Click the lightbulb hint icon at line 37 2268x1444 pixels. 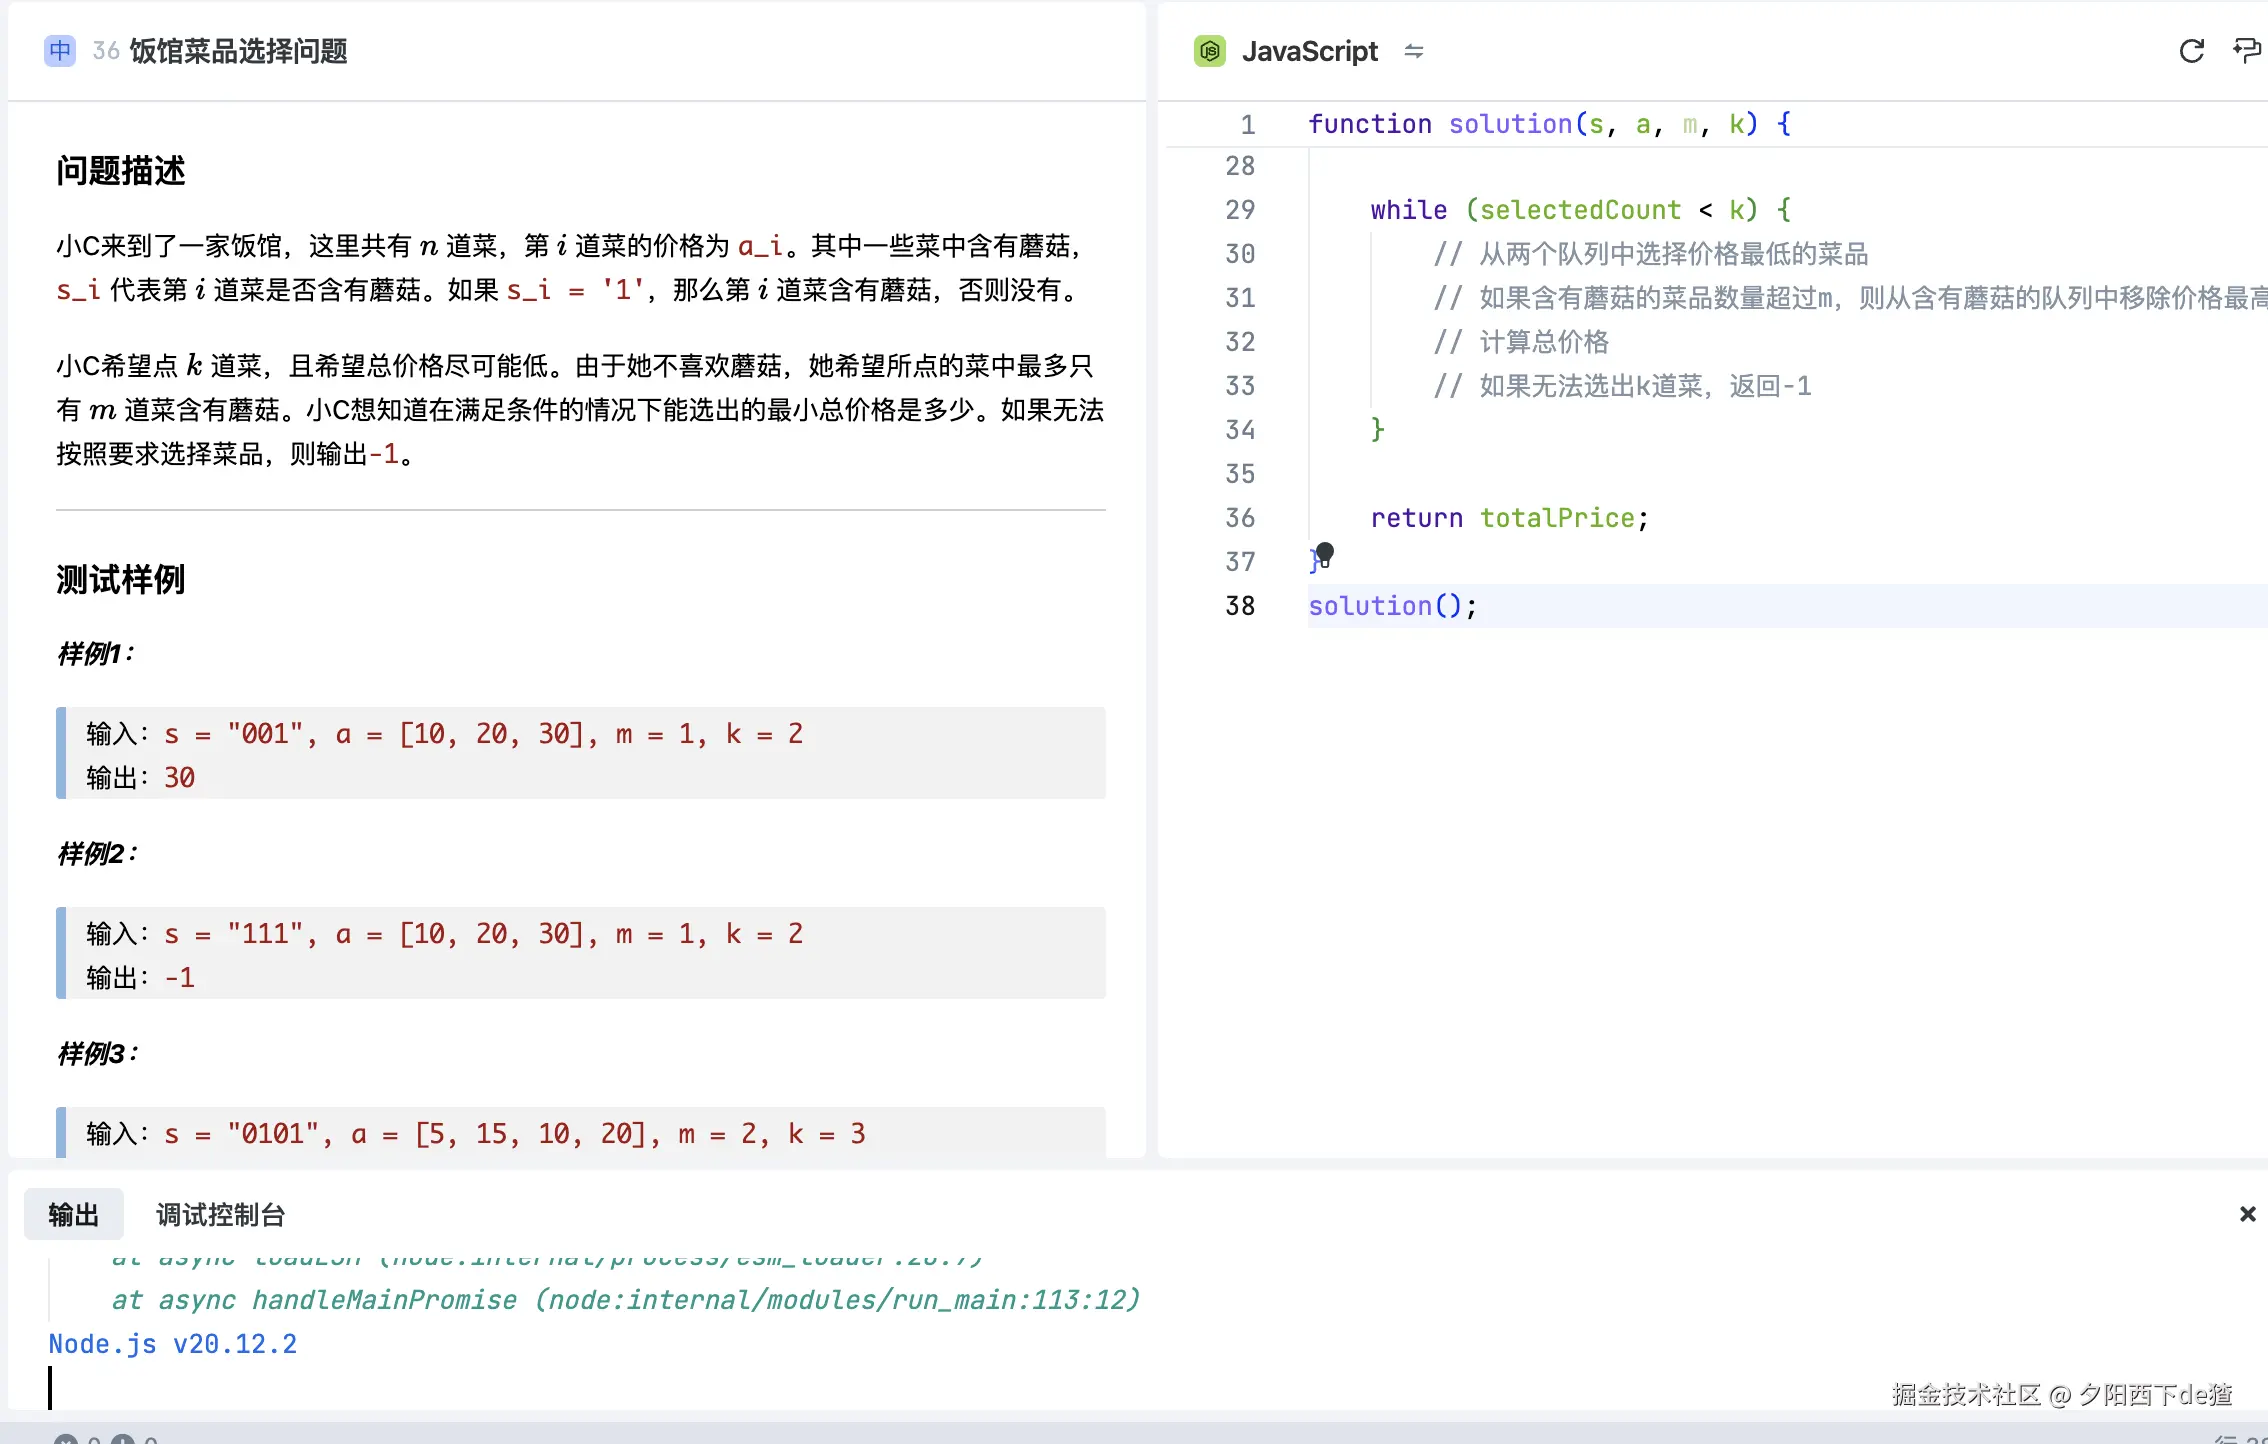point(1324,553)
